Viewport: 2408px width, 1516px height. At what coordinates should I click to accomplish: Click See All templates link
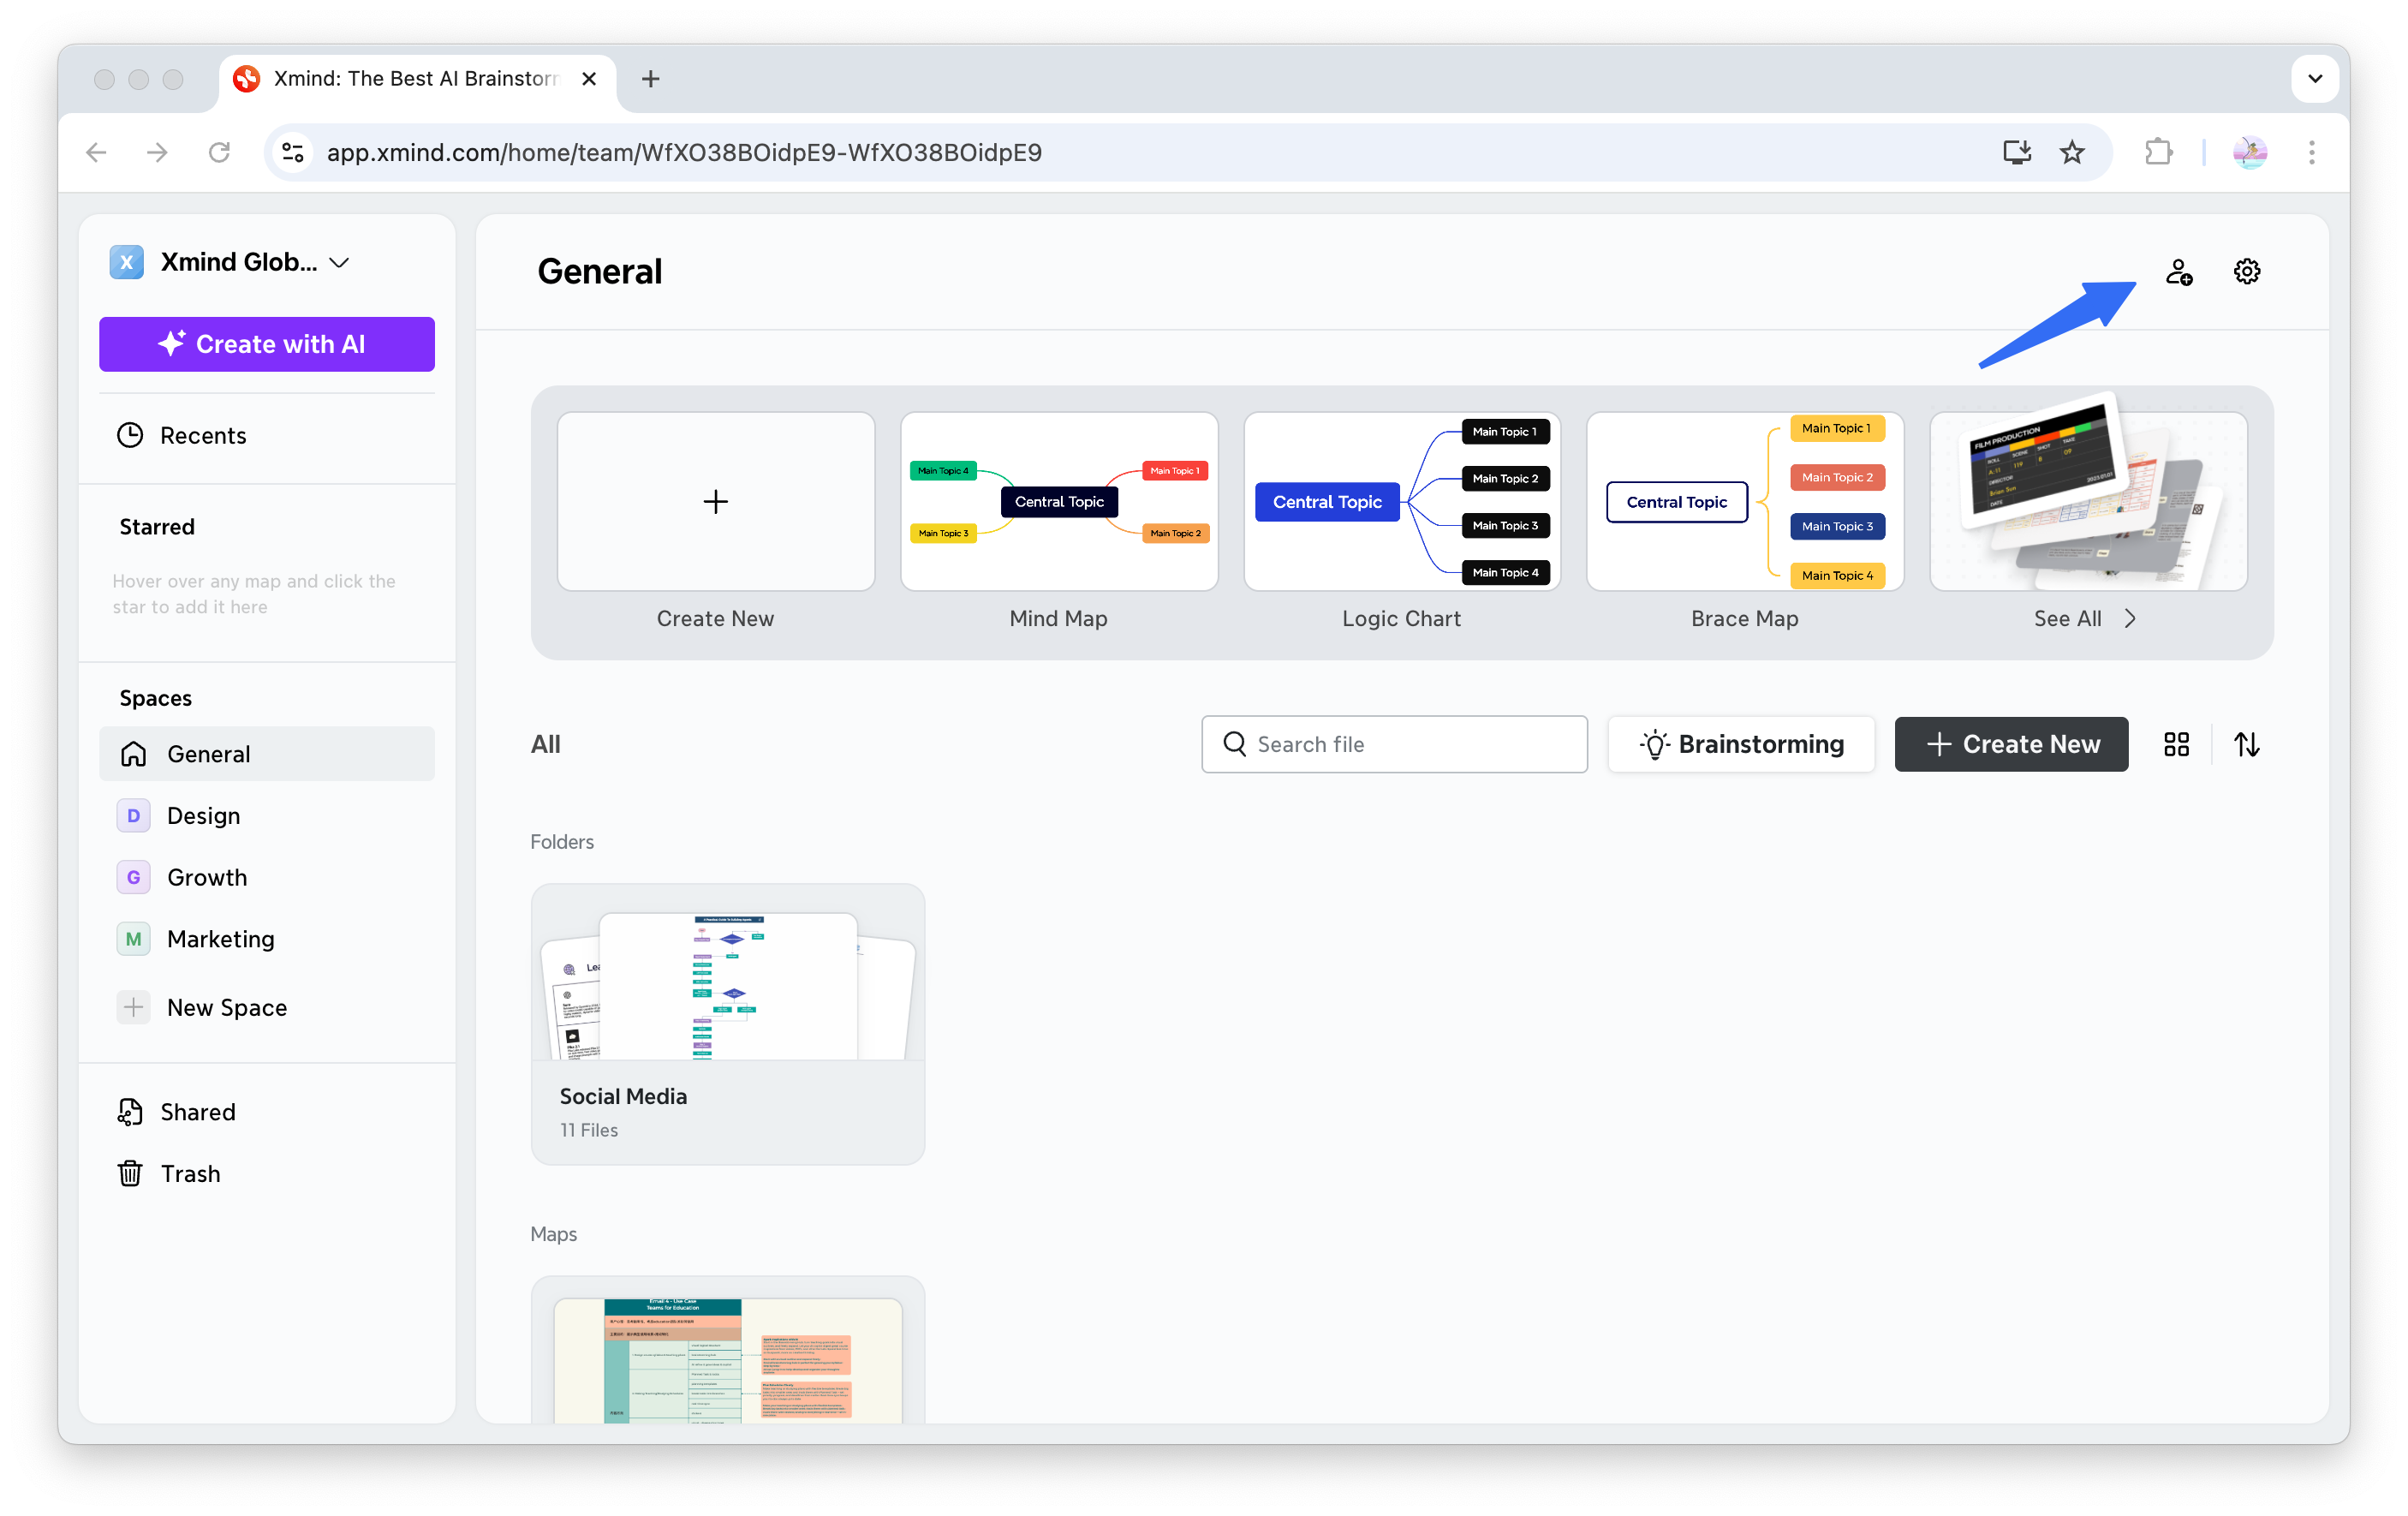tap(2085, 618)
